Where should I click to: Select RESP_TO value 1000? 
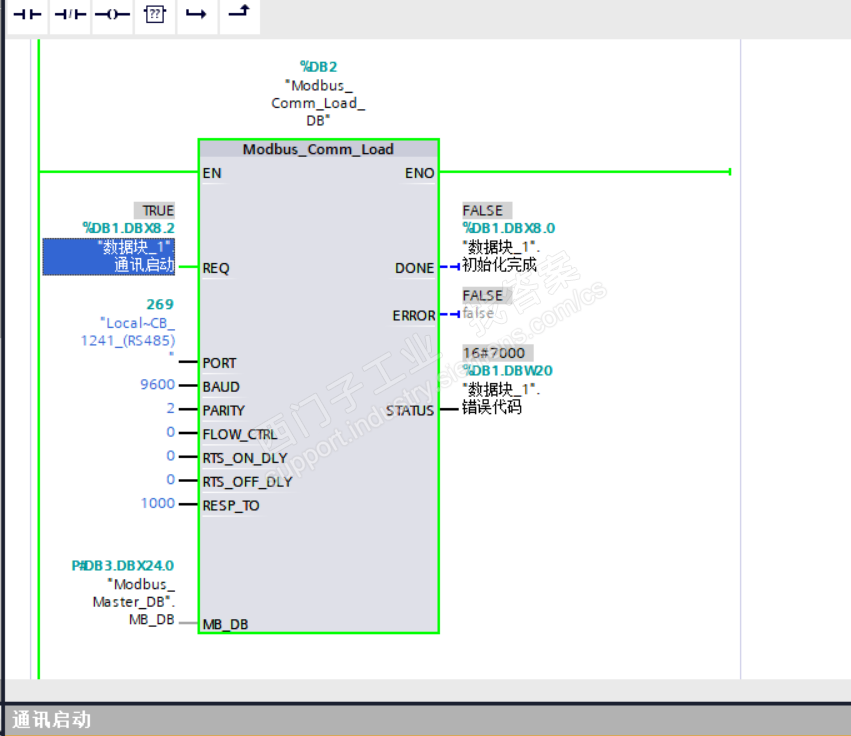157,504
